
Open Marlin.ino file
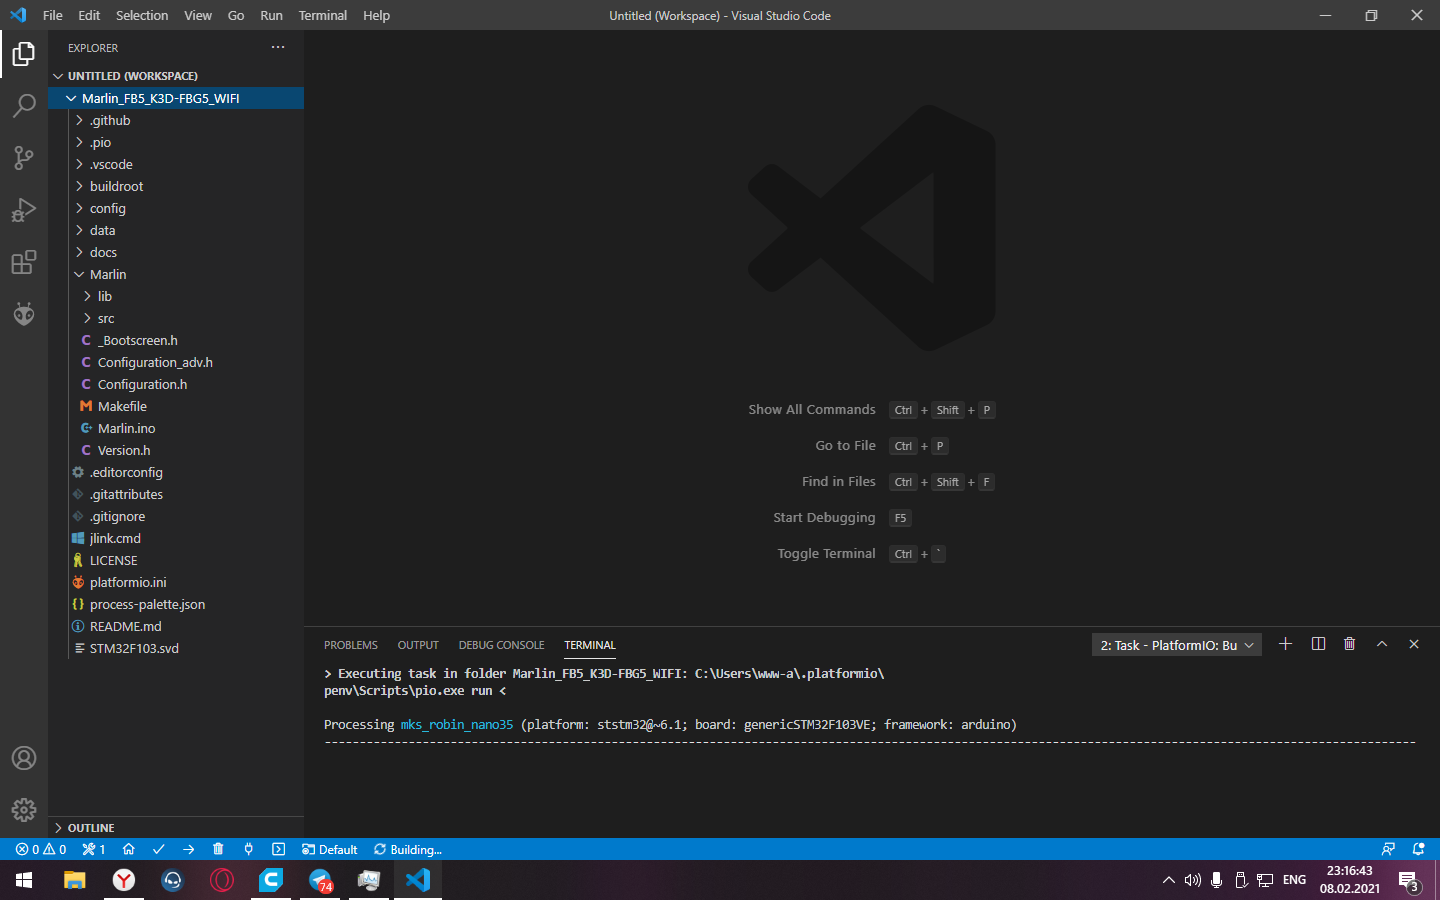[176, 428]
